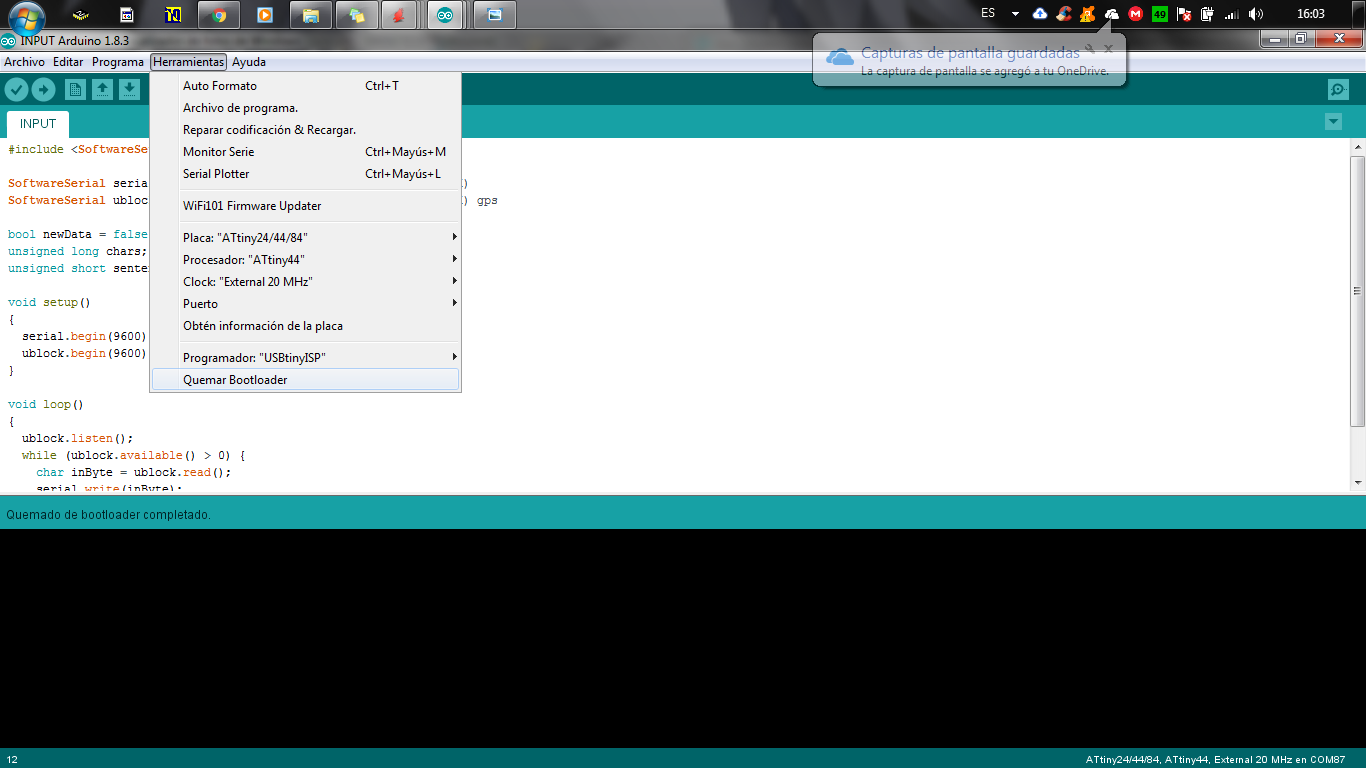Click the OneDrive notification message text
The height and width of the screenshot is (768, 1366).
[985, 71]
